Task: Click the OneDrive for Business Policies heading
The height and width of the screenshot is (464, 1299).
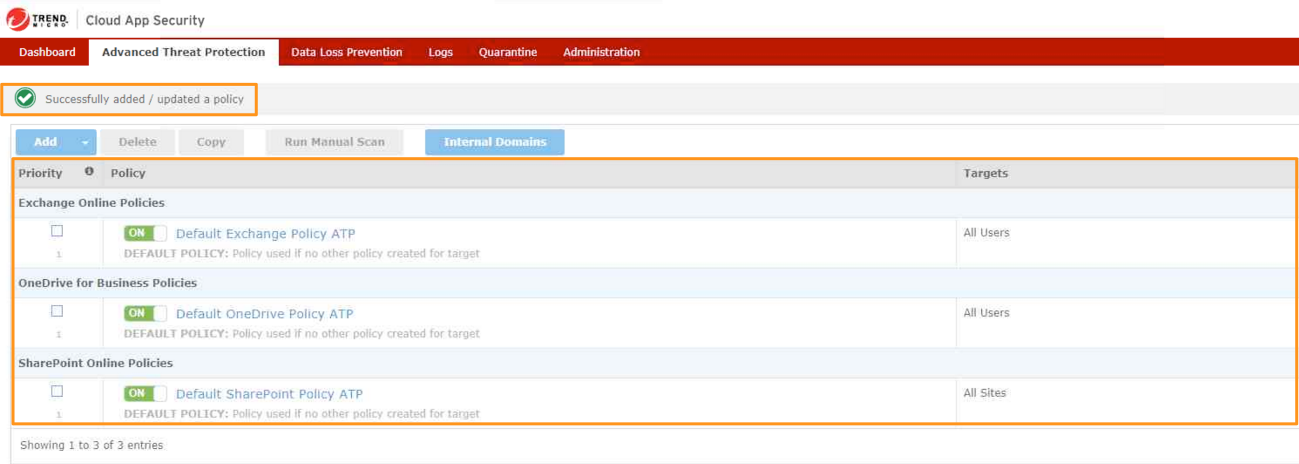Action: click(107, 283)
